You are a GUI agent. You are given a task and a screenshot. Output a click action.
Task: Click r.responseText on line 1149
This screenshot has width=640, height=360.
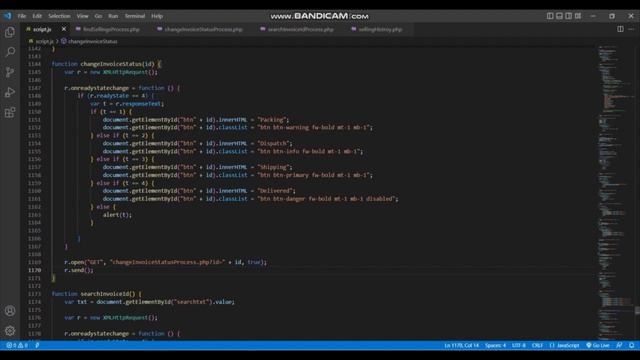click(138, 104)
